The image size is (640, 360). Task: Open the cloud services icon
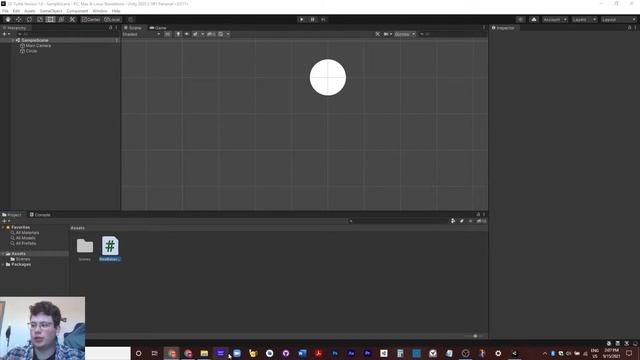click(534, 20)
